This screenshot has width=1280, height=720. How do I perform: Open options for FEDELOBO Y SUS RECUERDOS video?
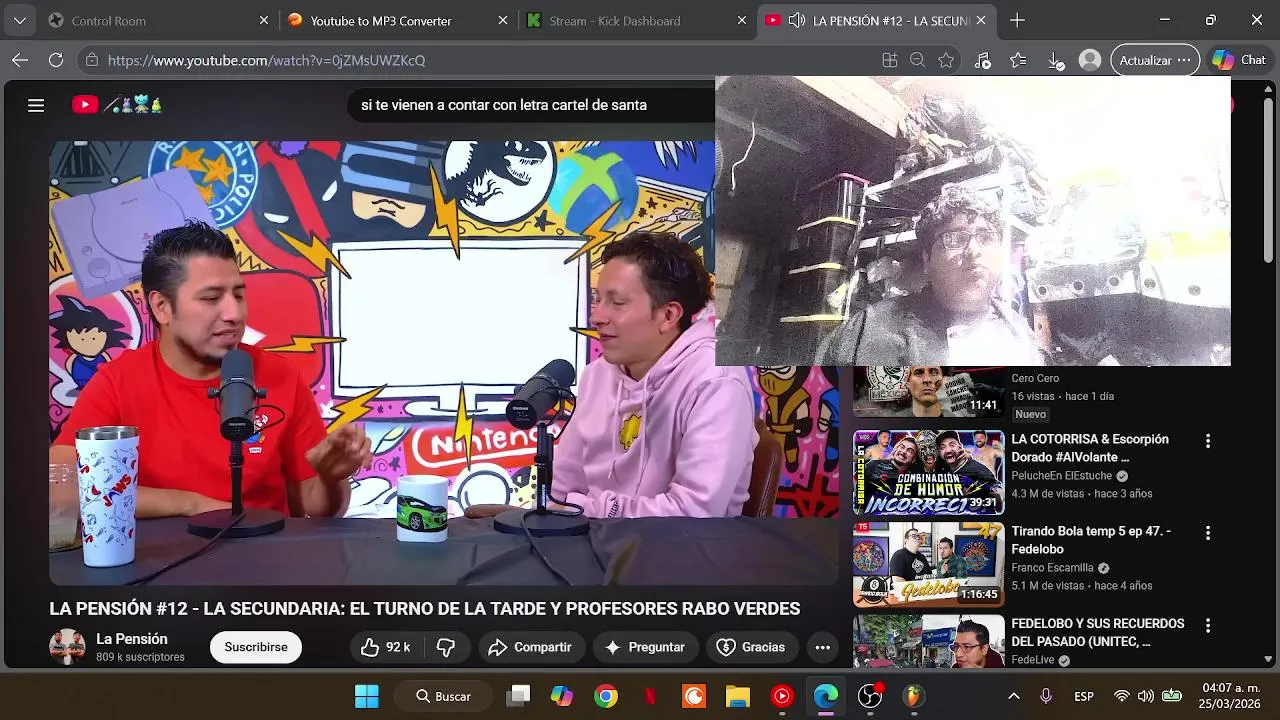click(x=1207, y=625)
